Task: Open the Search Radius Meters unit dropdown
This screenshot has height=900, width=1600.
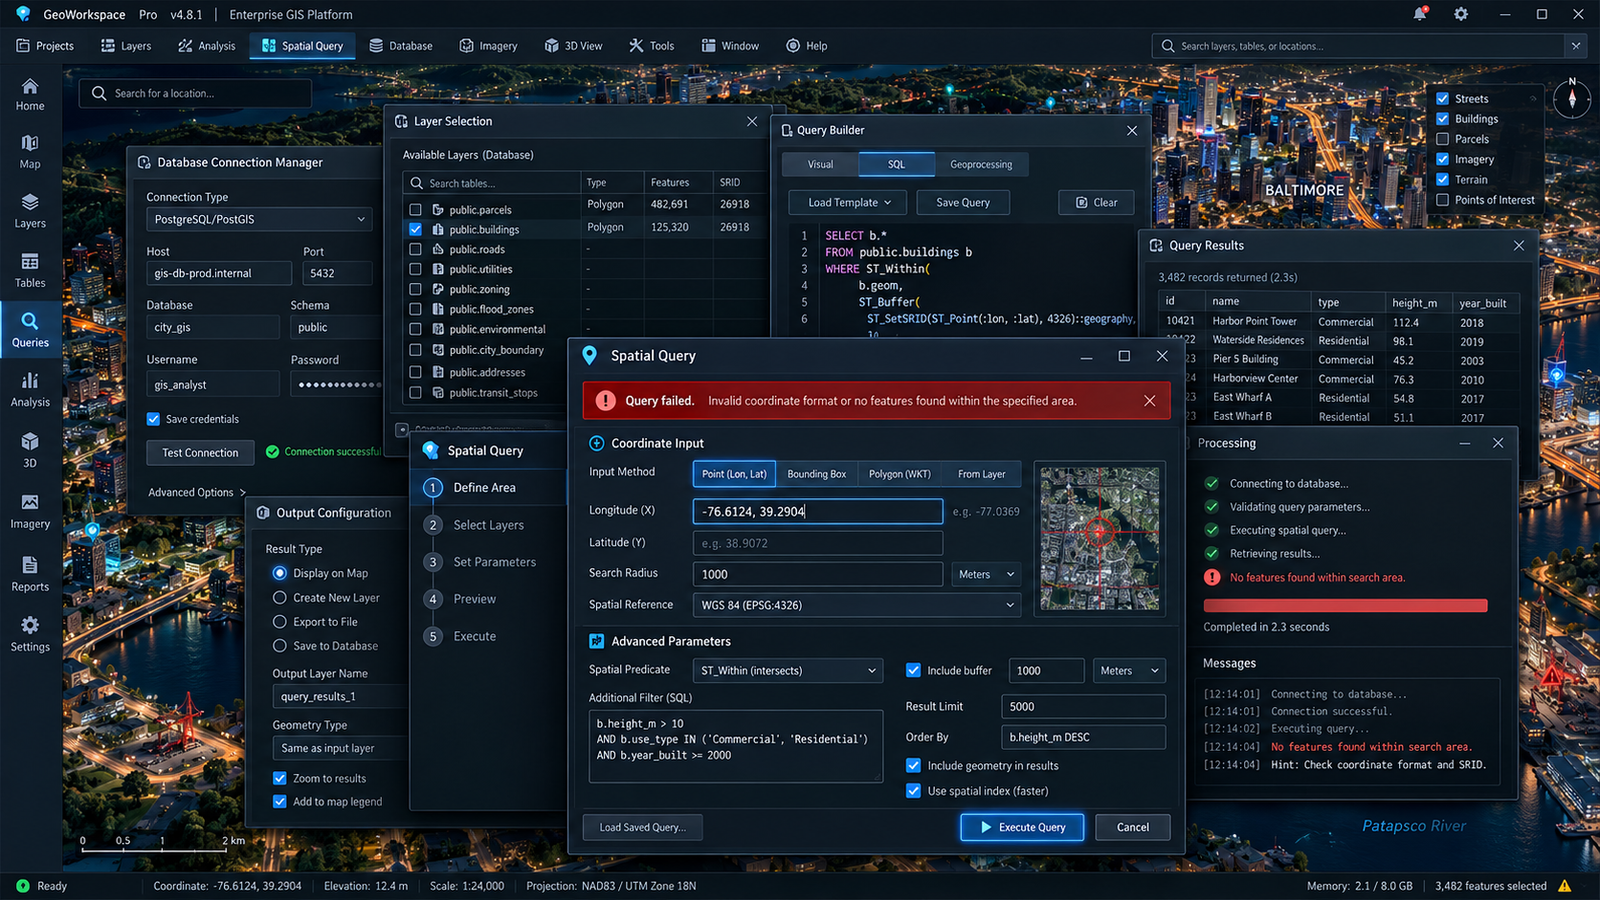Action: [x=987, y=574]
